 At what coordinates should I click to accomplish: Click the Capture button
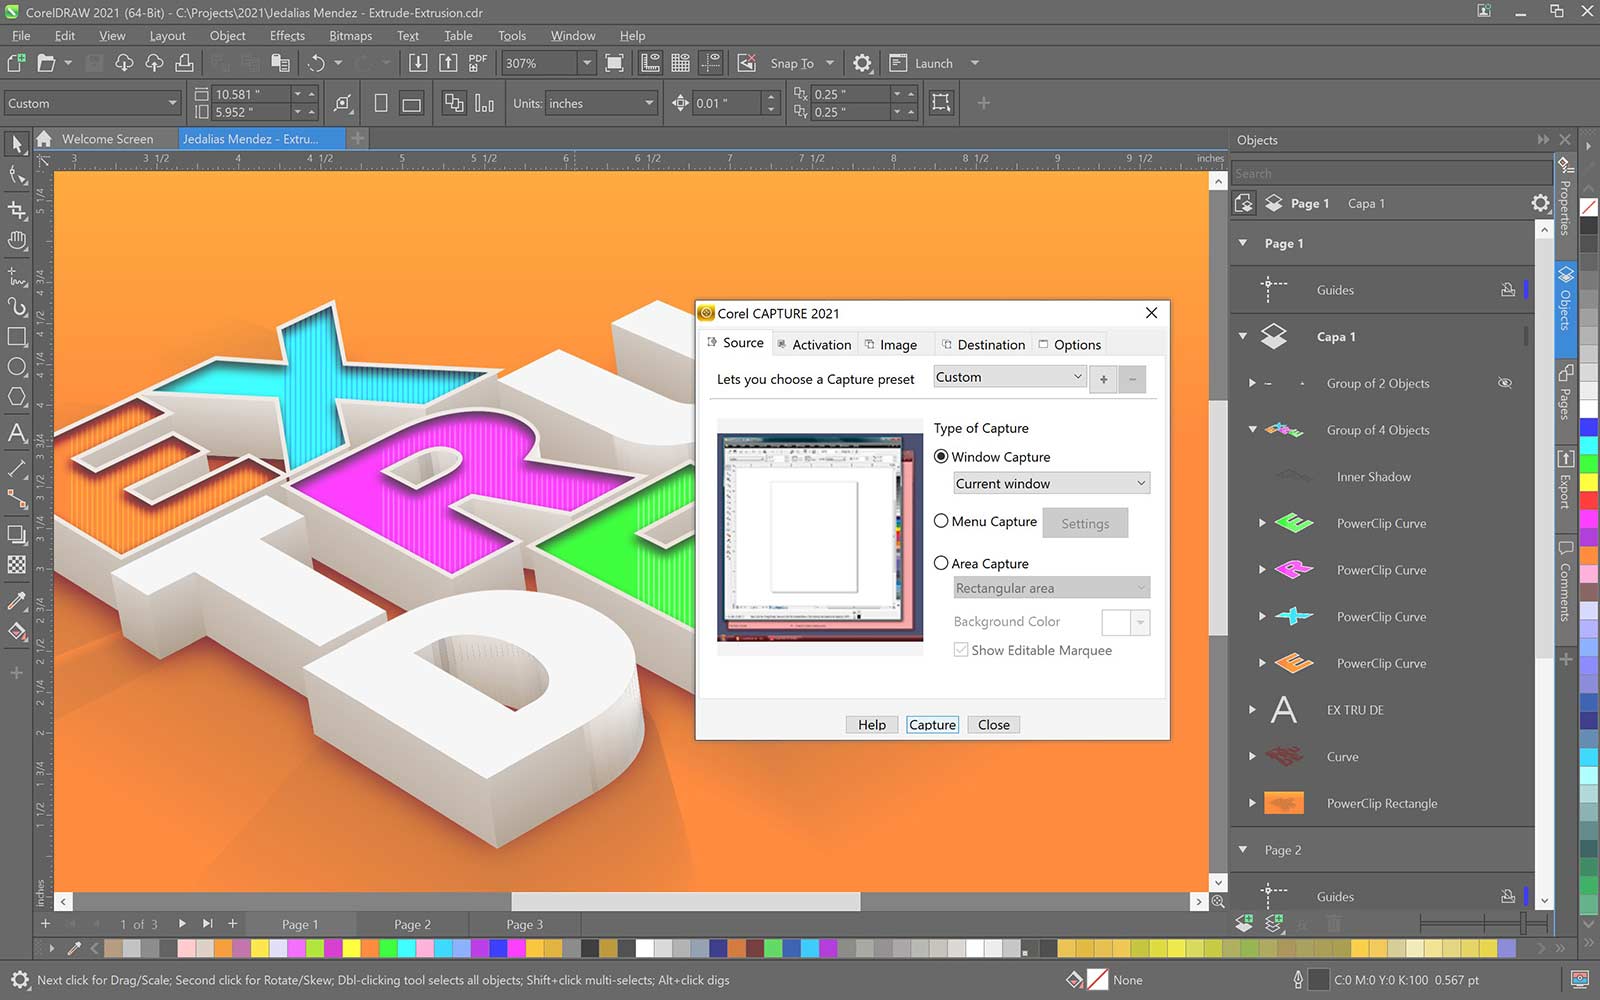pyautogui.click(x=932, y=725)
